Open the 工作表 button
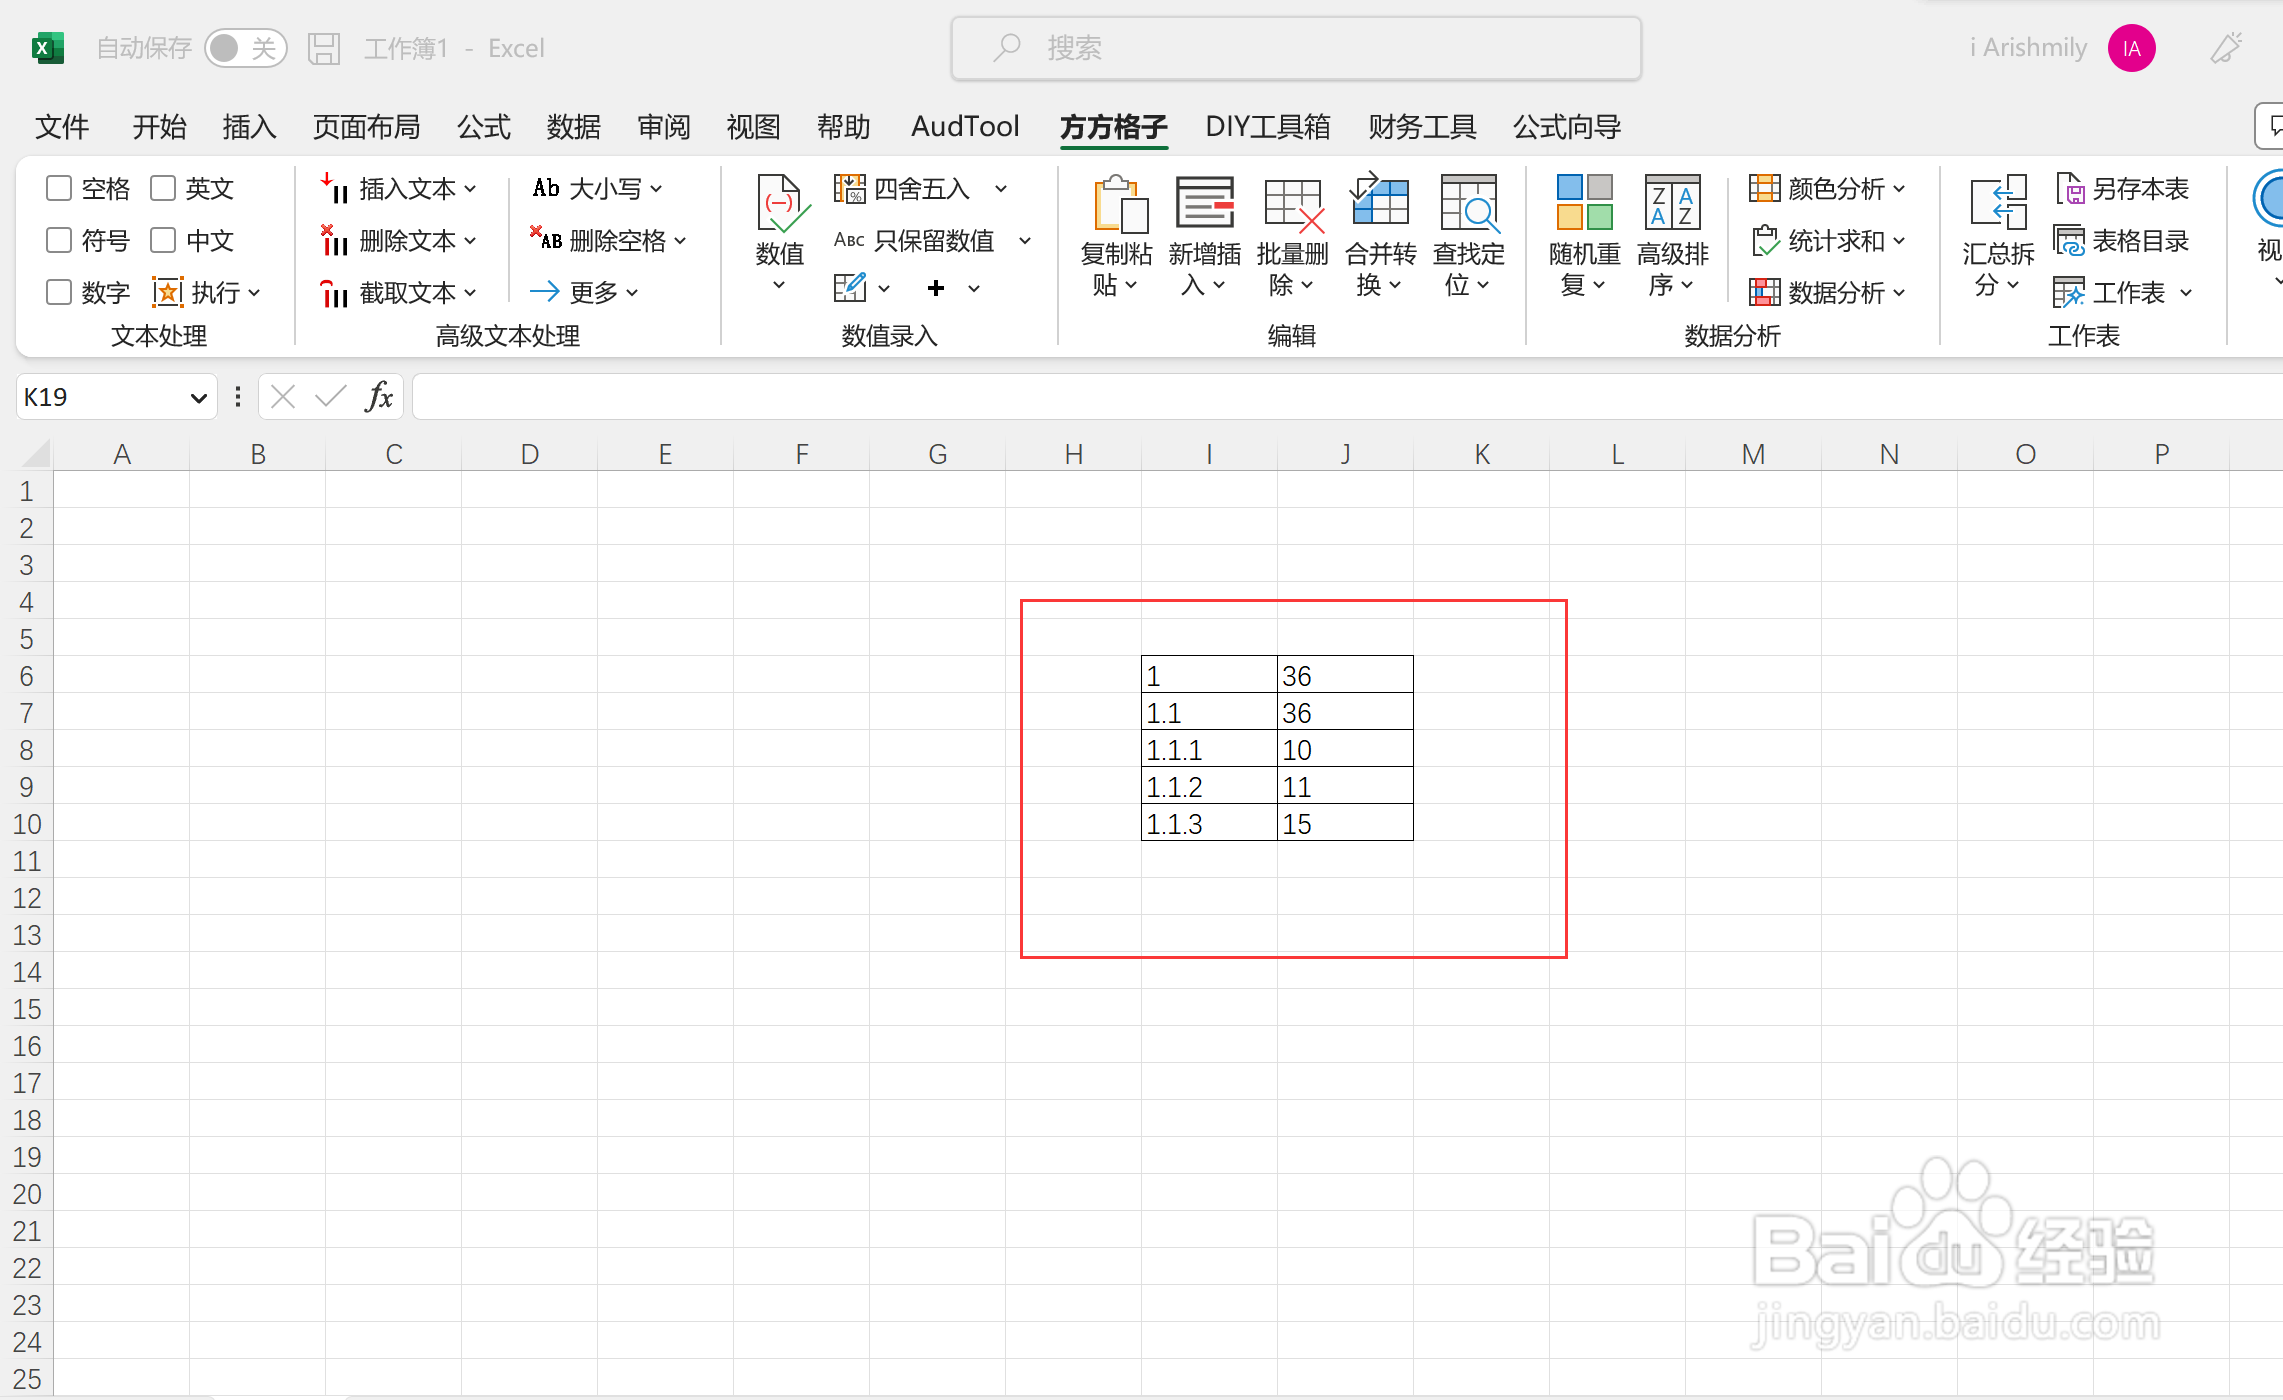This screenshot has height=1400, width=2283. tap(2123, 292)
